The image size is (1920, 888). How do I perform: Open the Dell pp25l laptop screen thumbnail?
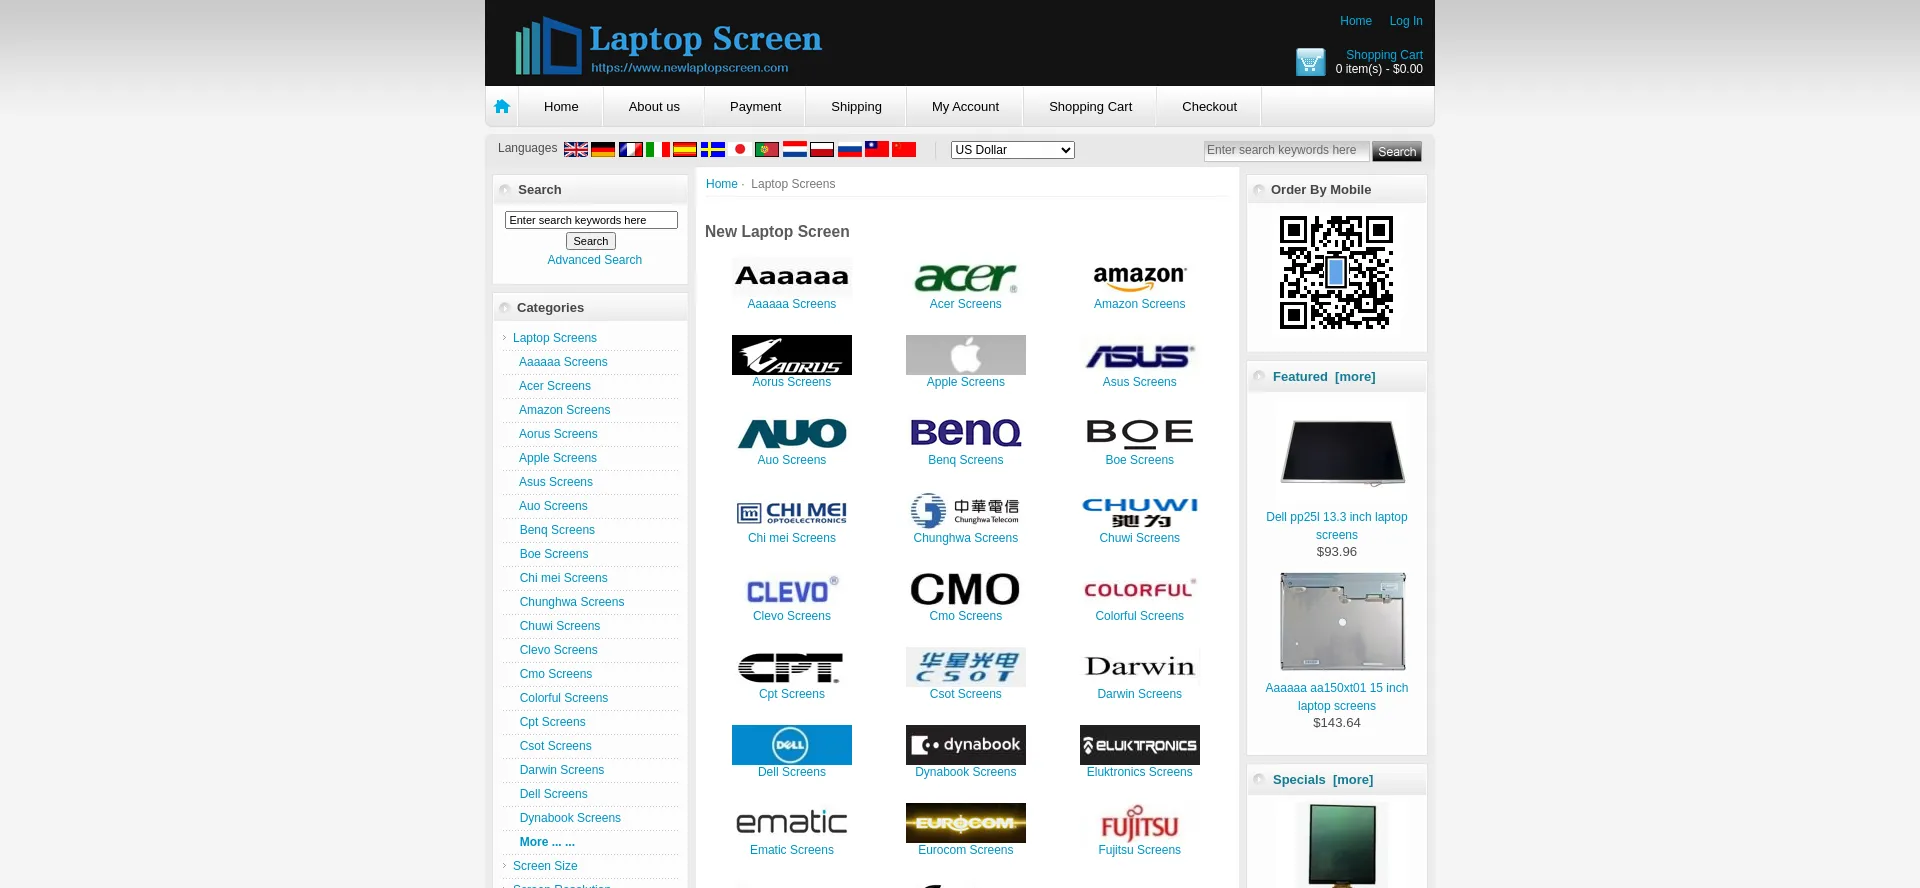(1343, 452)
